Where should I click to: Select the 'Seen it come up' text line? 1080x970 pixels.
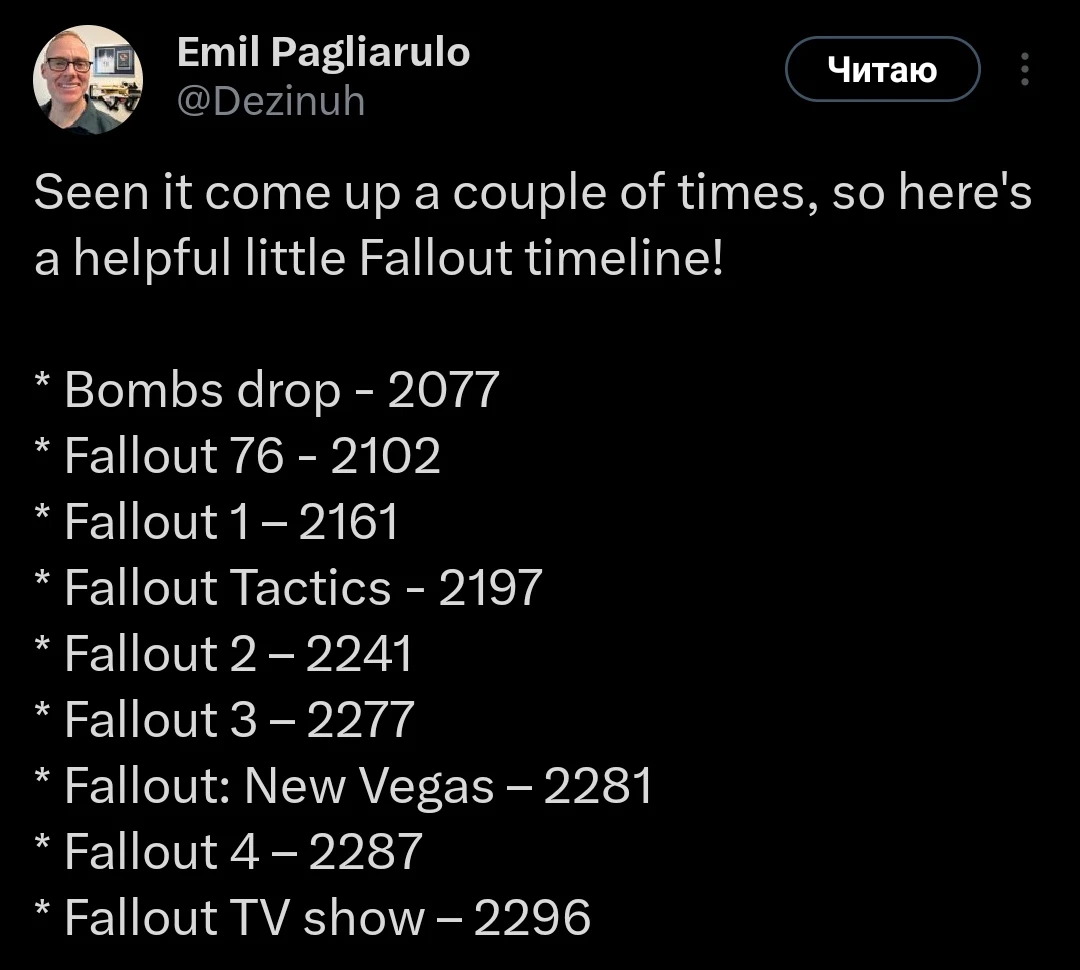532,192
